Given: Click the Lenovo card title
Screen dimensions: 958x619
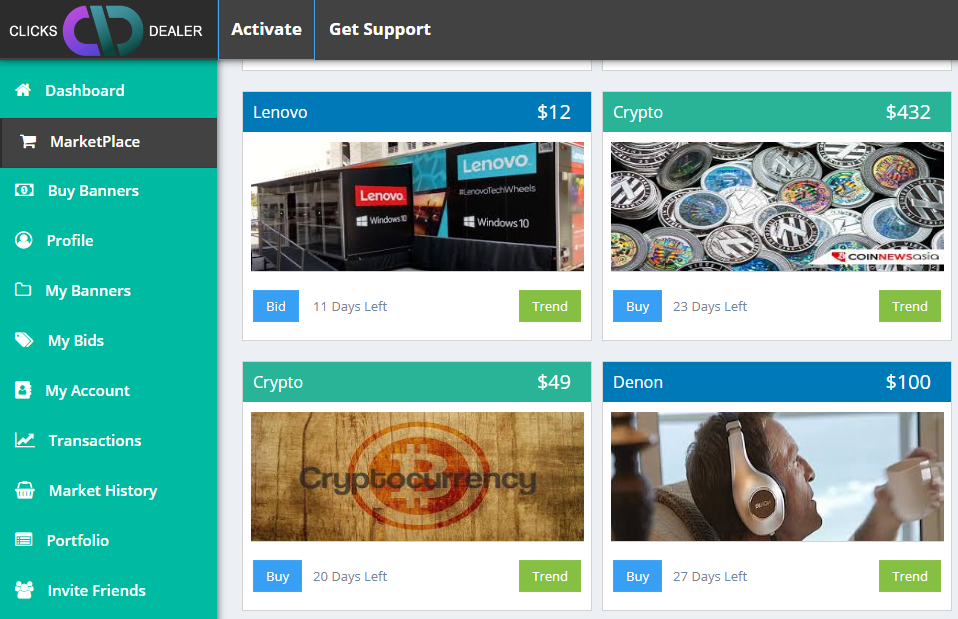Looking at the screenshot, I should (280, 112).
